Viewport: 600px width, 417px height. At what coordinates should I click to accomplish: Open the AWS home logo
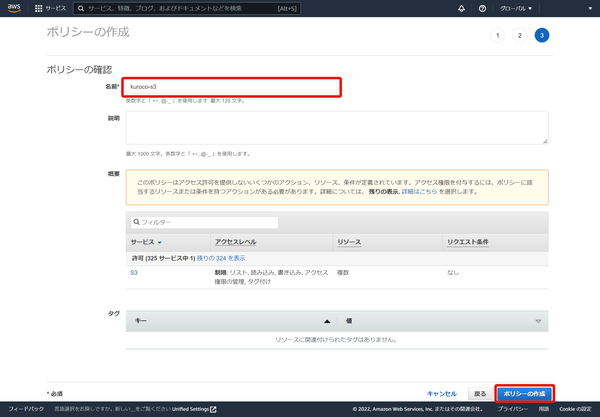tap(14, 8)
